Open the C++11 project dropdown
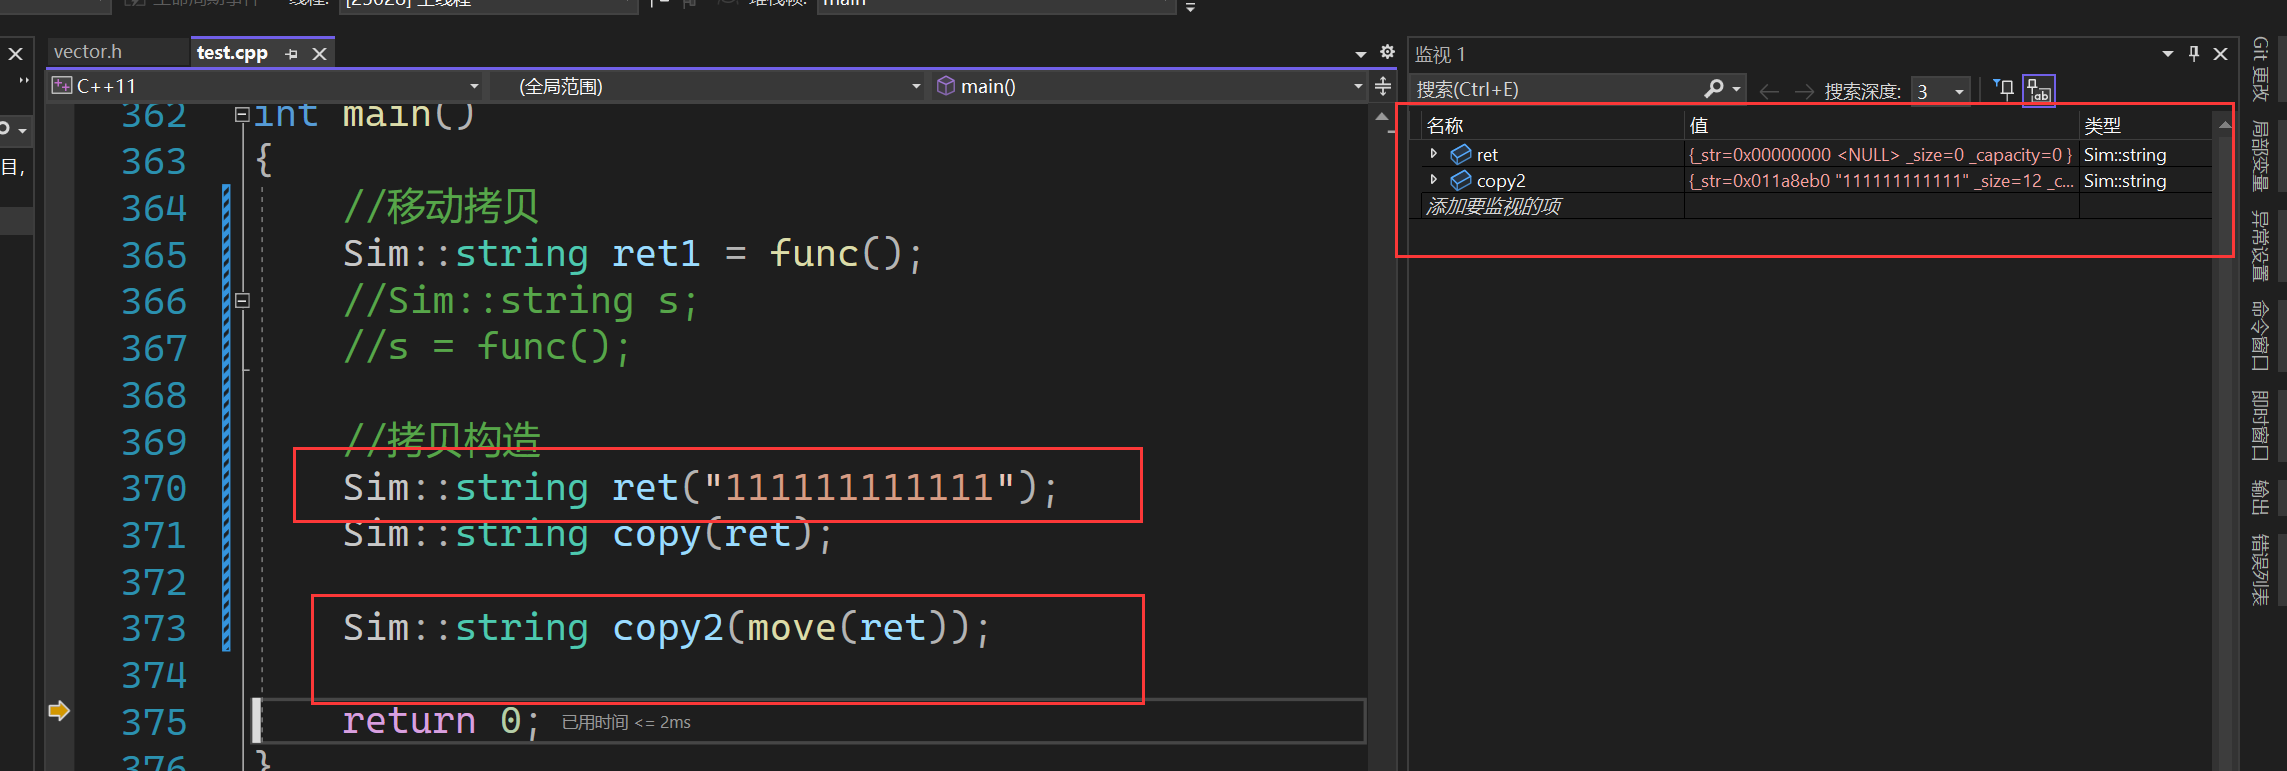This screenshot has width=2287, height=771. point(474,87)
